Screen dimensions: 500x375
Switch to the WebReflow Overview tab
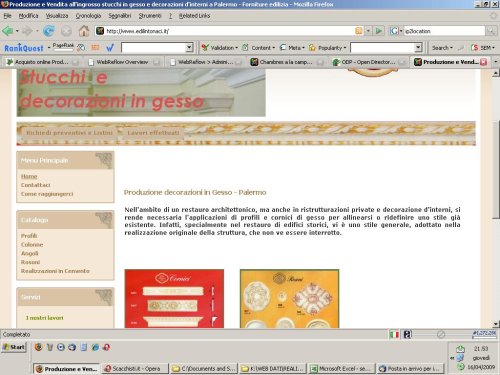click(x=123, y=62)
